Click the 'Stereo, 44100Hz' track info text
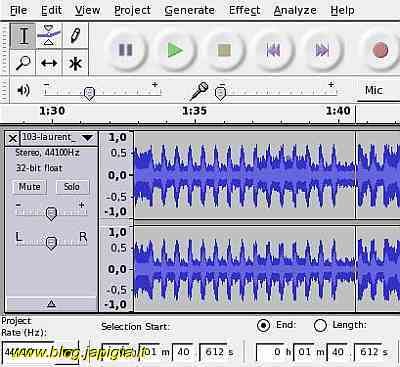 (47, 153)
